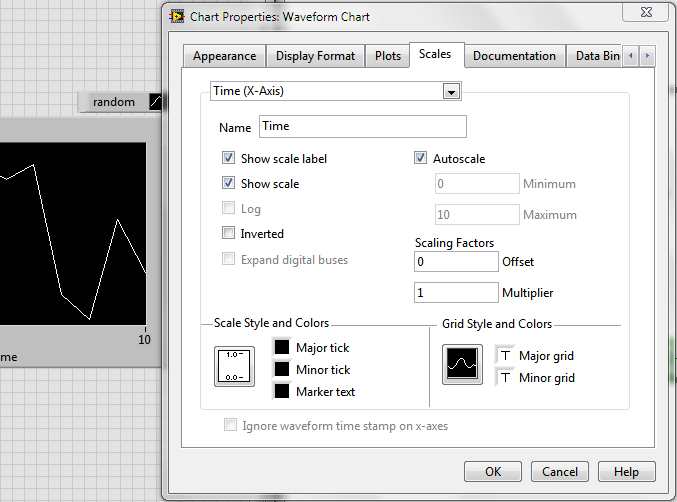Click the Scaling Factors heading
677x502 pixels.
pos(454,243)
